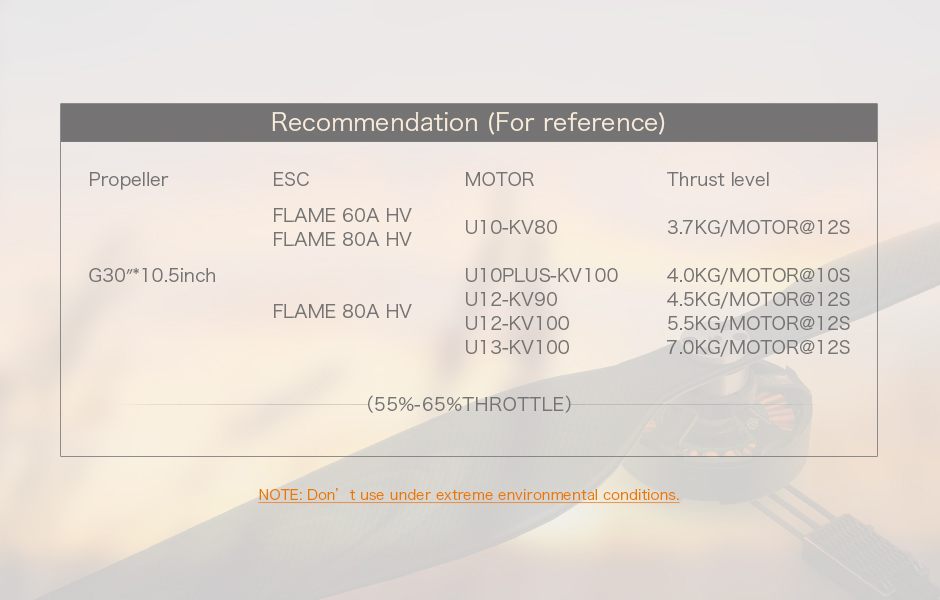Click the Thrust level column heading
Image resolution: width=940 pixels, height=600 pixels.
pos(718,180)
